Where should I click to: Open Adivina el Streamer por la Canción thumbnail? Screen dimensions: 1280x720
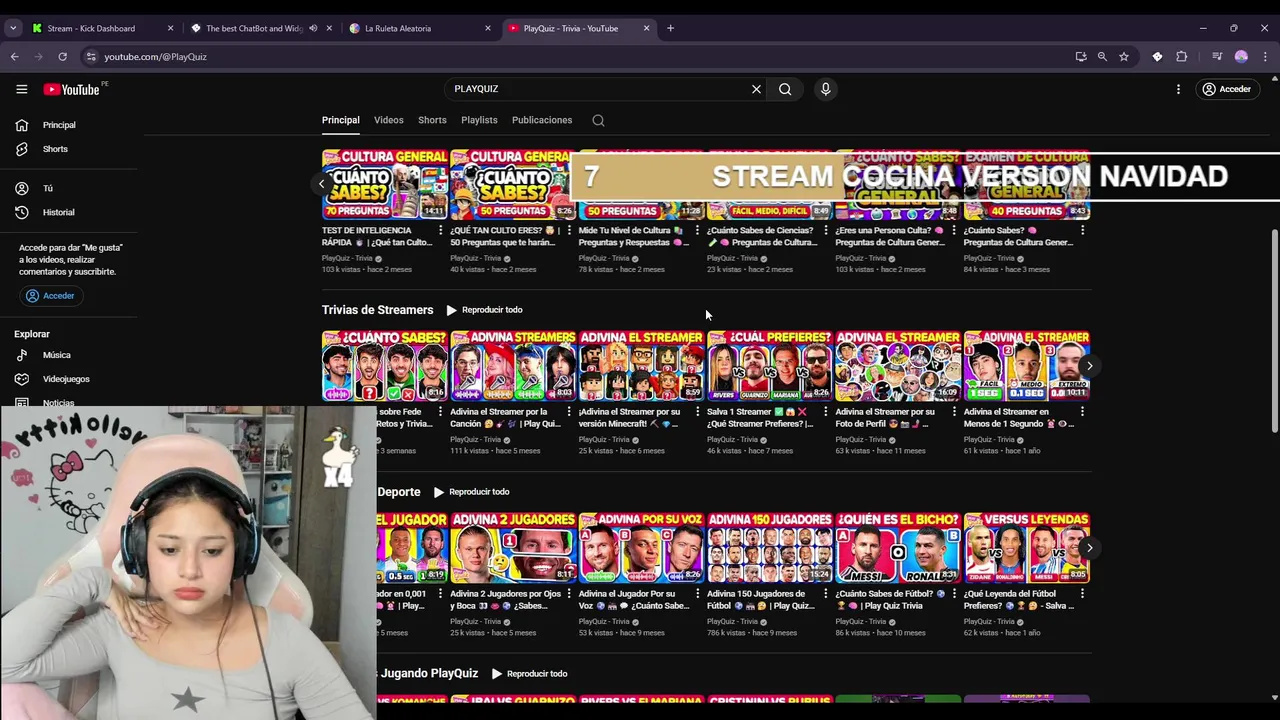point(513,366)
